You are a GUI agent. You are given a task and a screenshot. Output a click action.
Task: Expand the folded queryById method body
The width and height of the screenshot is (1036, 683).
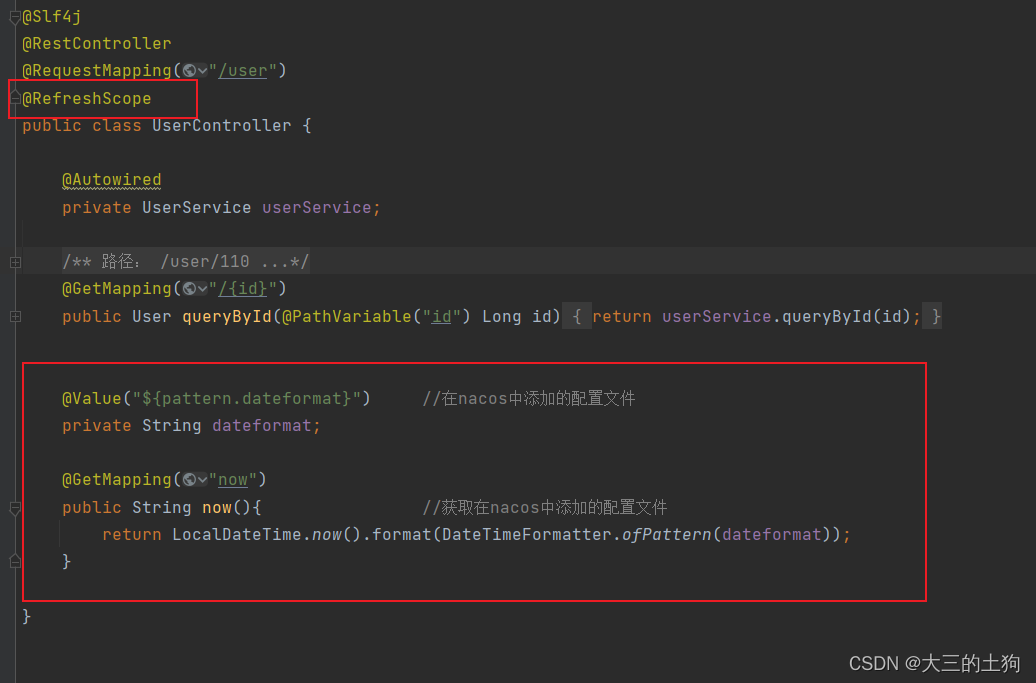point(15,317)
